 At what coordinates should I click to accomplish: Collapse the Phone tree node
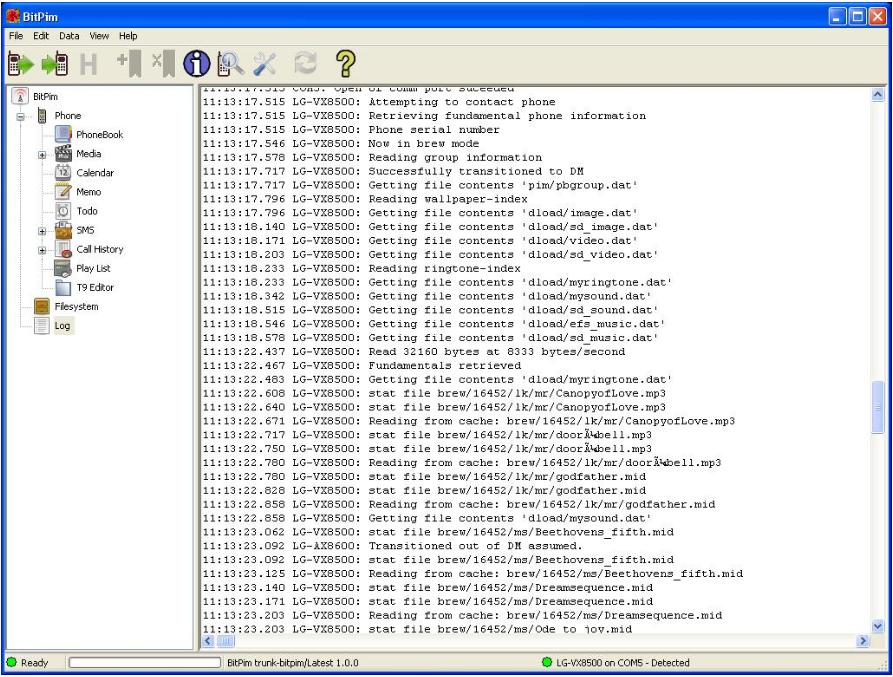(x=21, y=116)
